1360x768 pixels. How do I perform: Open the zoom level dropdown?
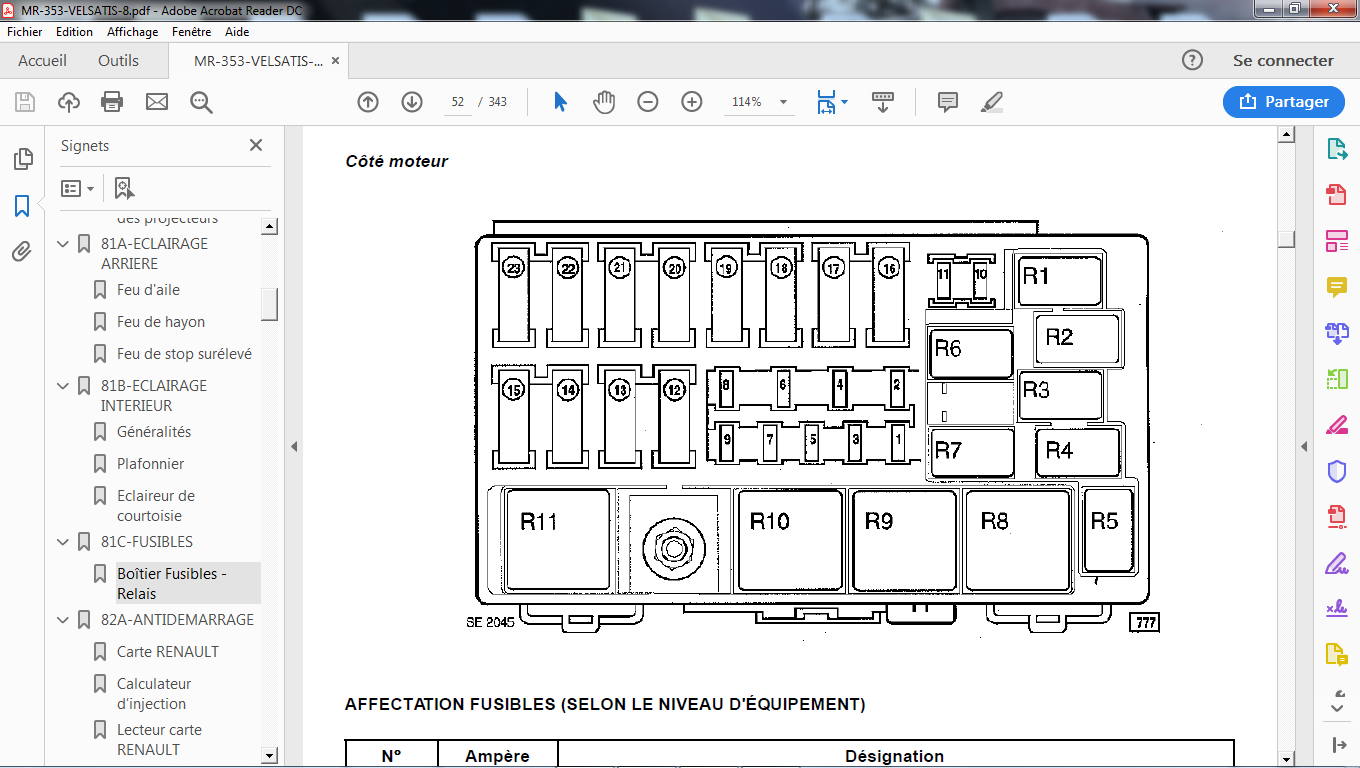(x=783, y=102)
